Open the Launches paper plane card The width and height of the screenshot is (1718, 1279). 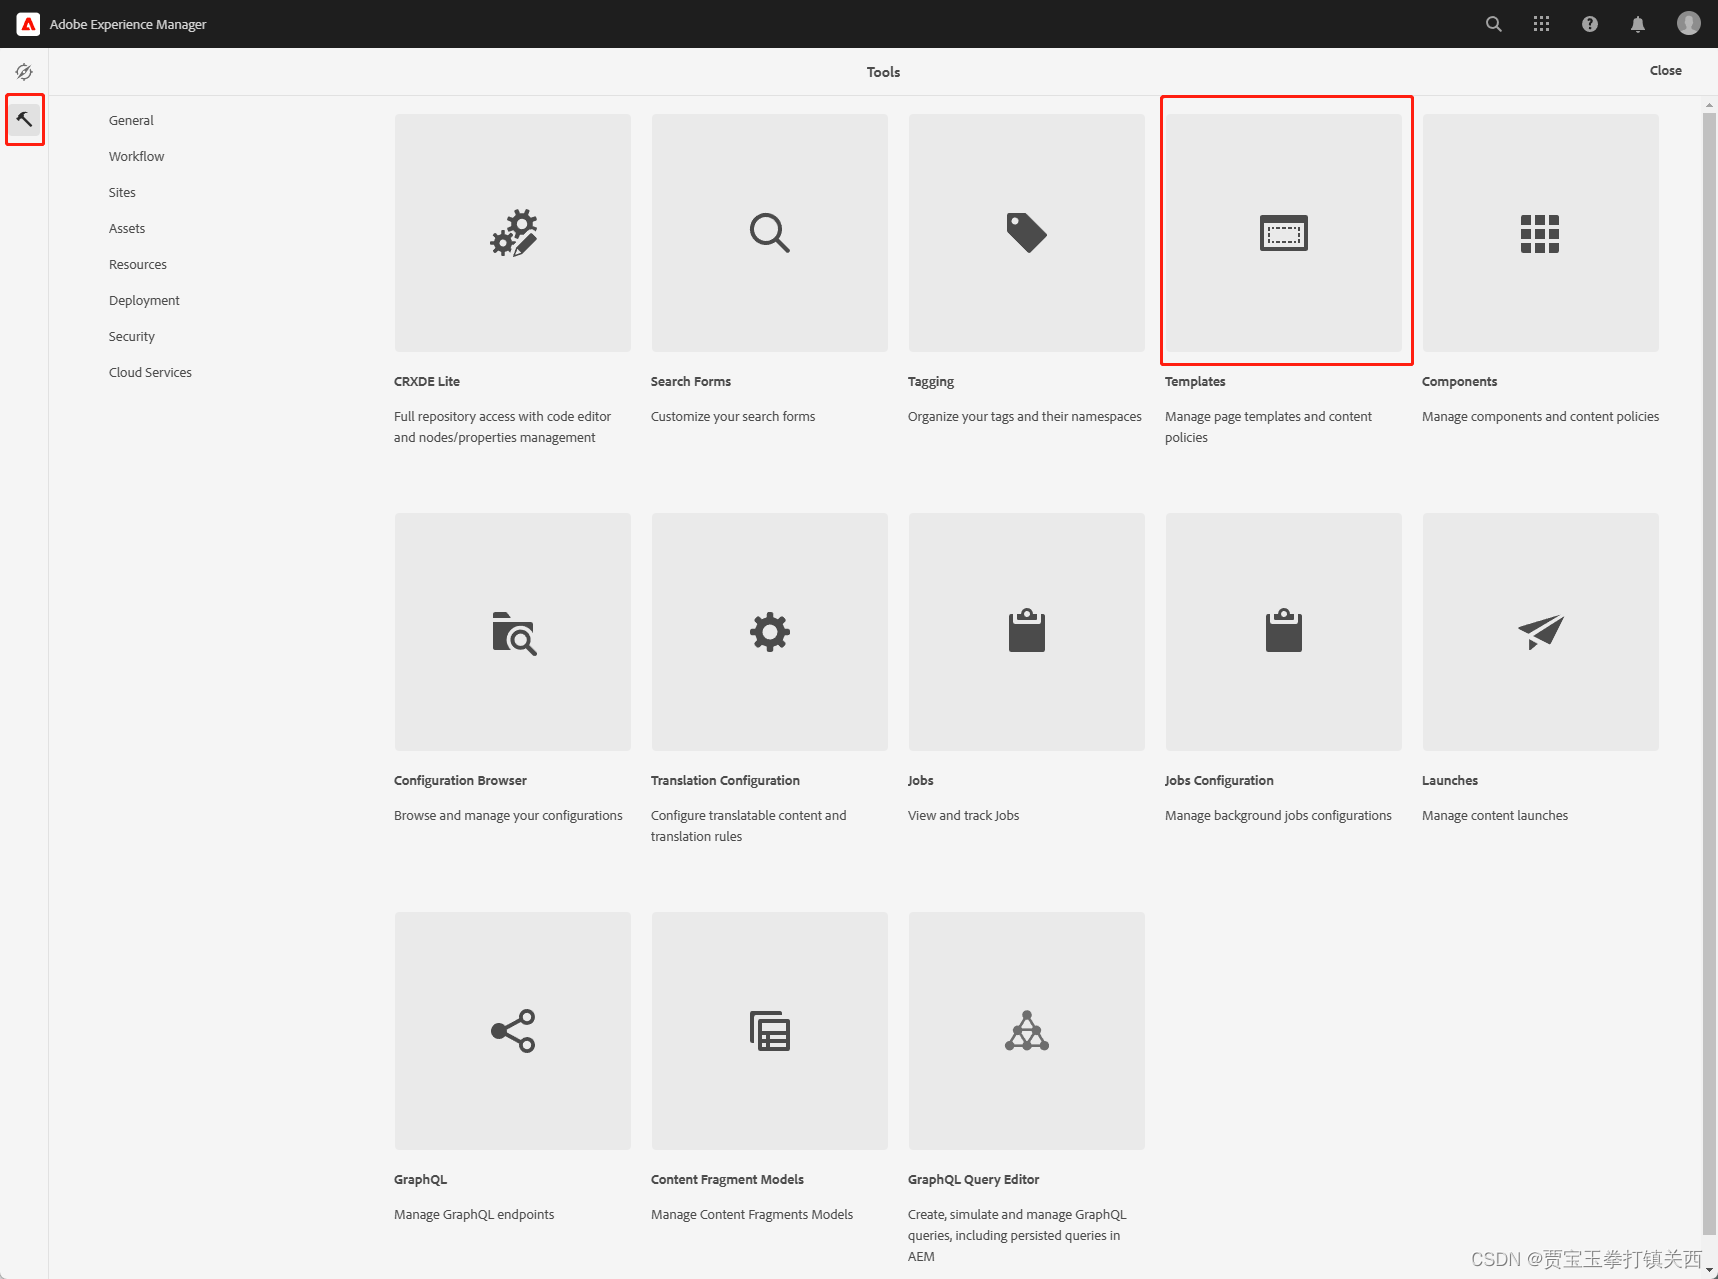[1540, 632]
